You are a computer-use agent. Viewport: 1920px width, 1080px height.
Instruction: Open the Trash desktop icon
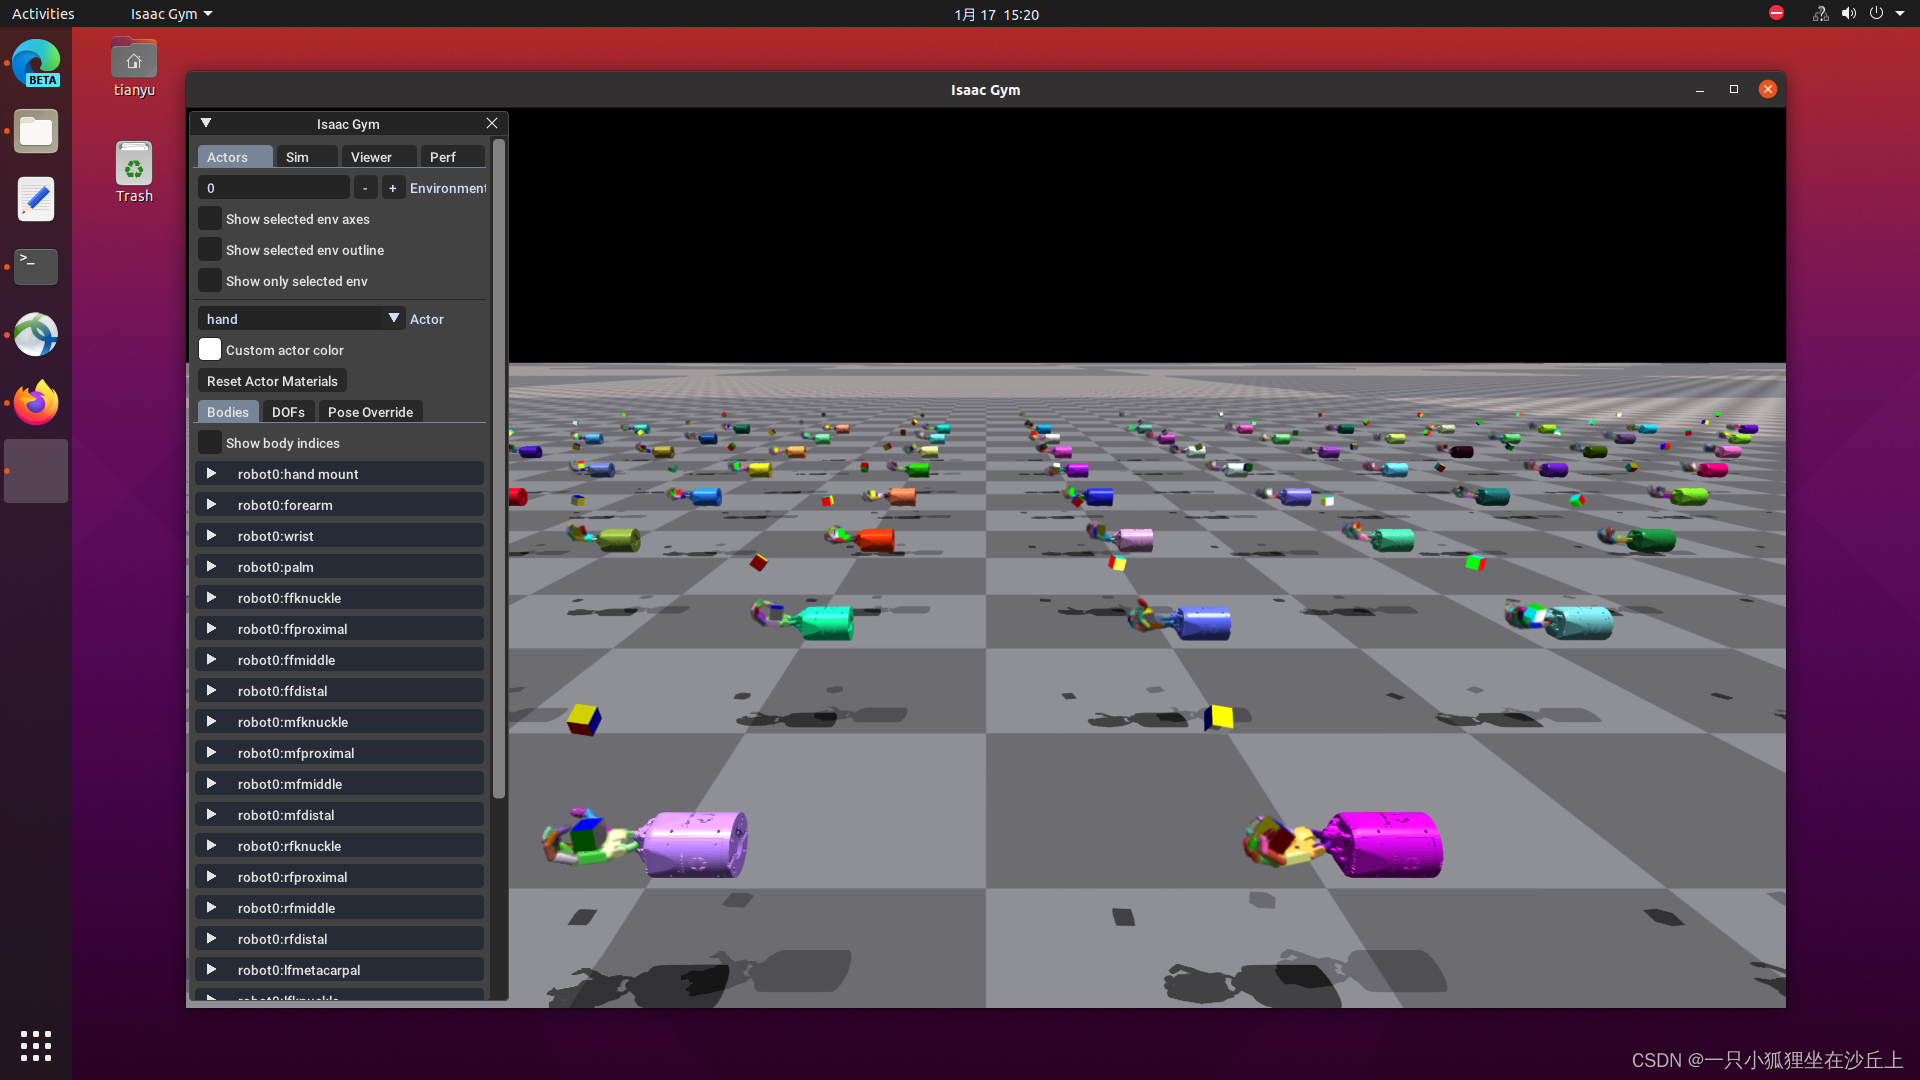(x=134, y=172)
